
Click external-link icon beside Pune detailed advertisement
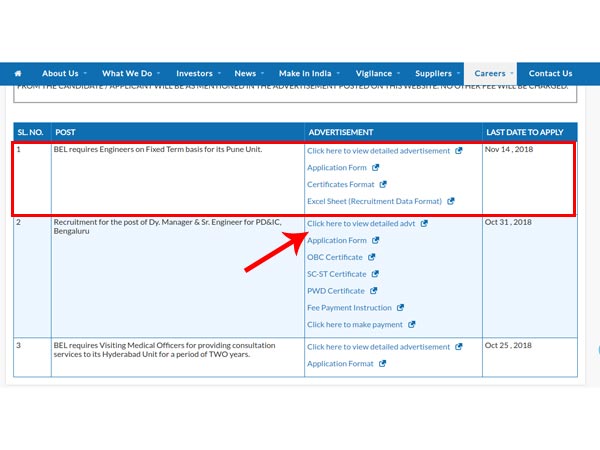tap(458, 151)
